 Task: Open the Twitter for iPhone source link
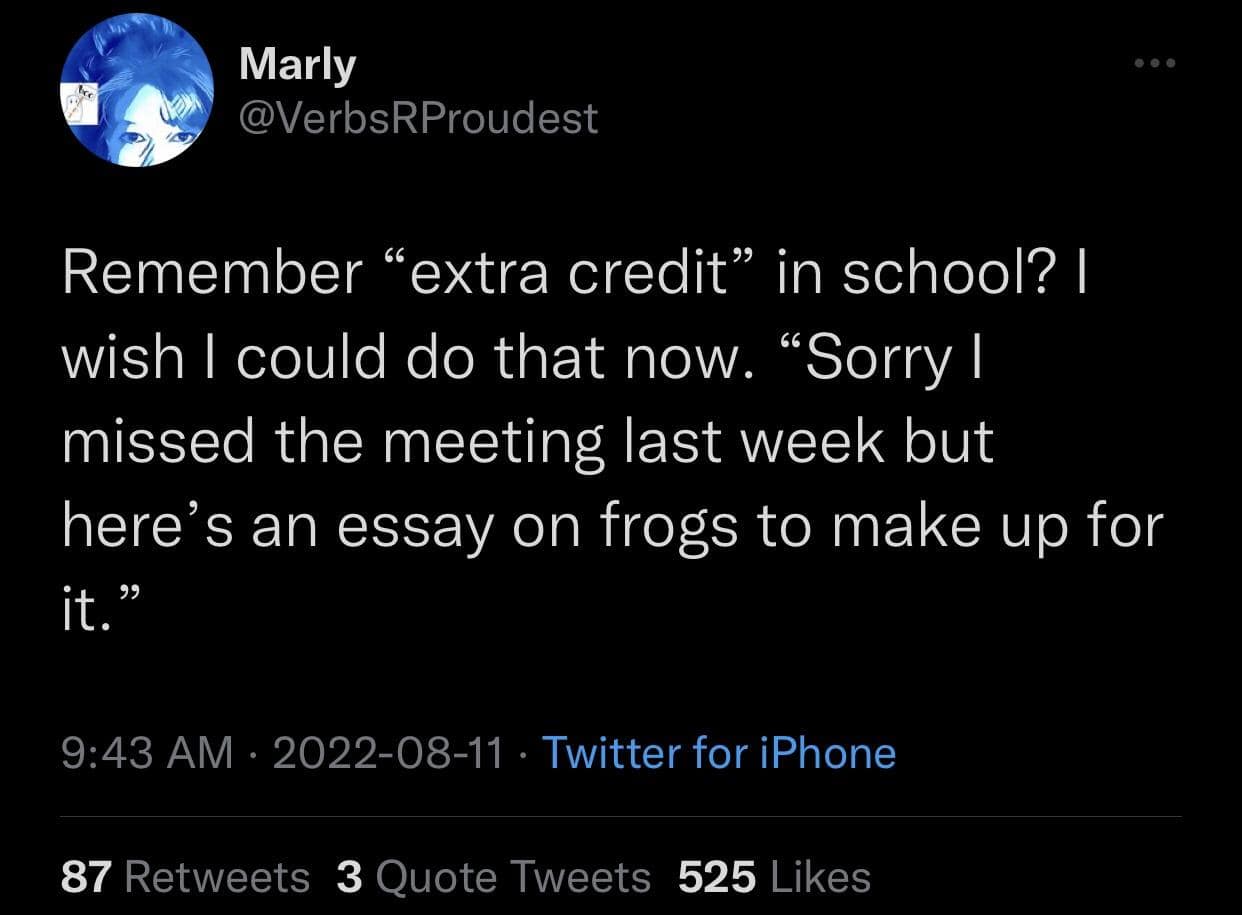[x=718, y=752]
